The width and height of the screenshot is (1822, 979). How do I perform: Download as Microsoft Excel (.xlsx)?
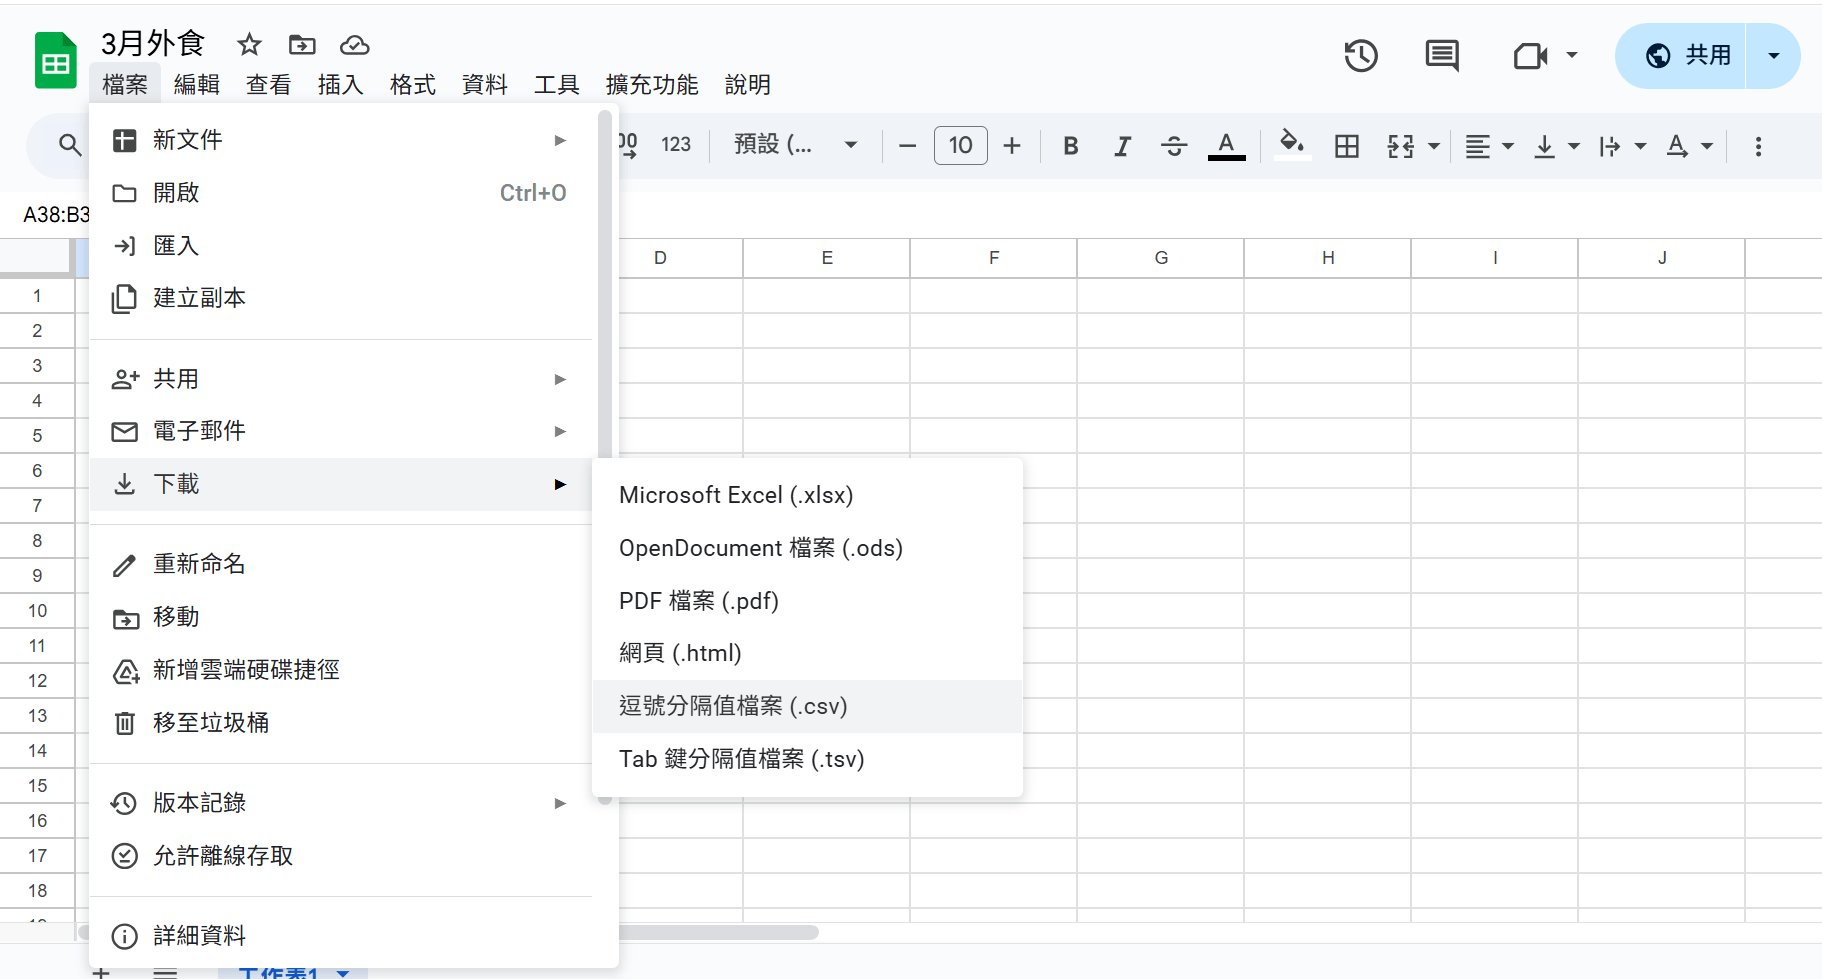(808, 495)
